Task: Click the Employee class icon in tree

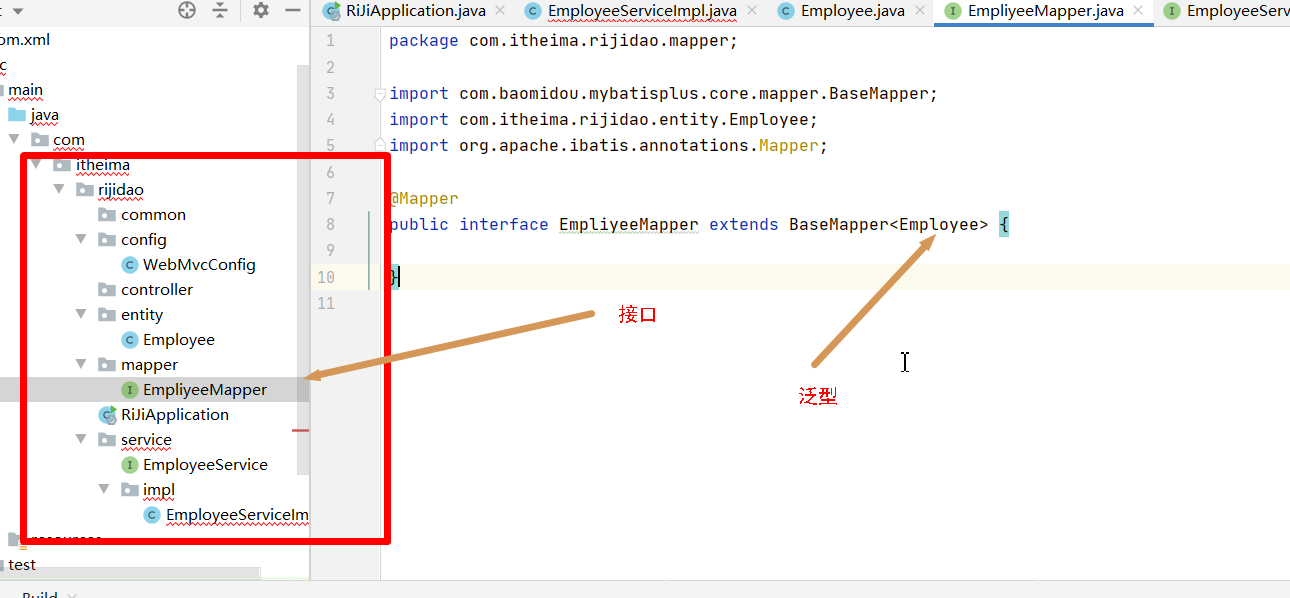Action: click(129, 339)
